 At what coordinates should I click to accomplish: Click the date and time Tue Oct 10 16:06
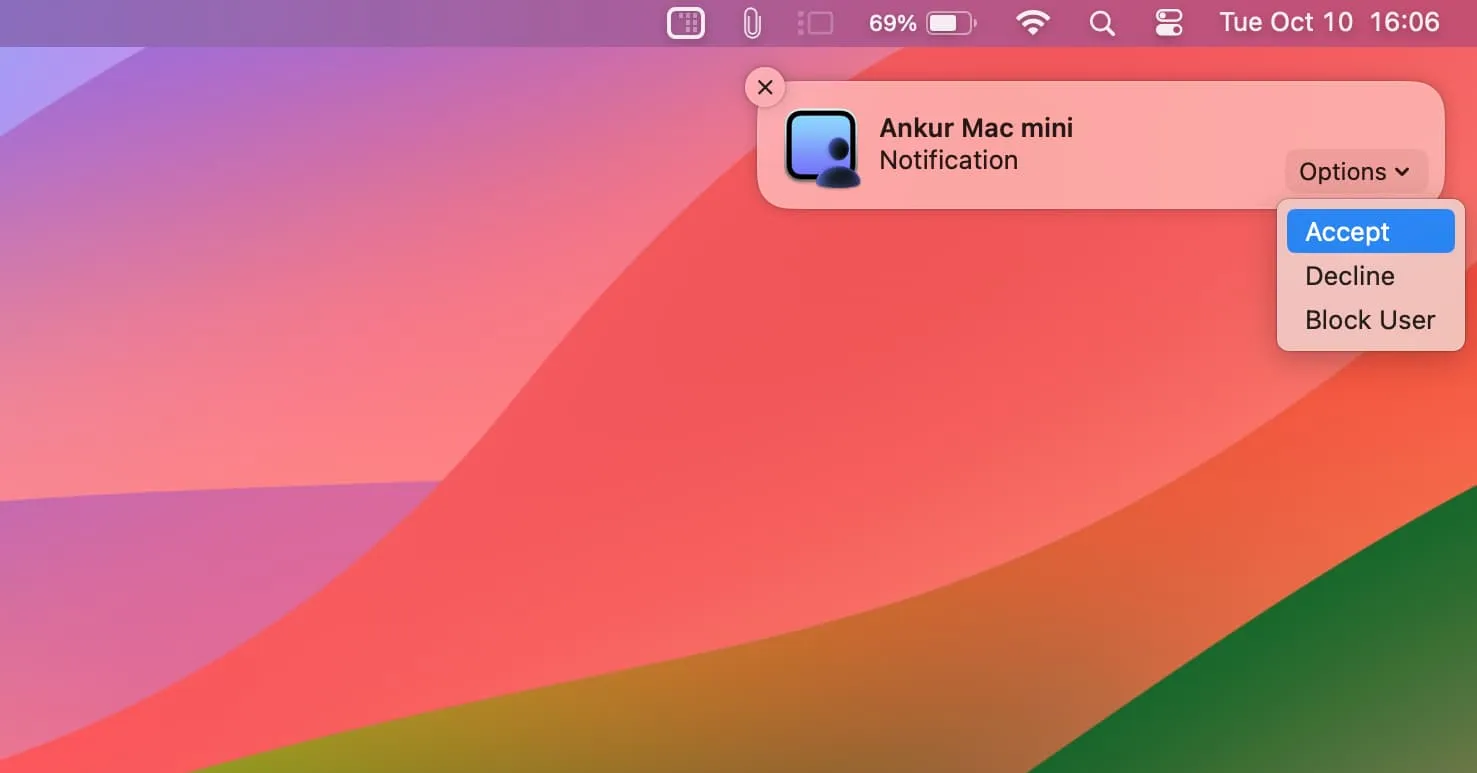click(1329, 23)
